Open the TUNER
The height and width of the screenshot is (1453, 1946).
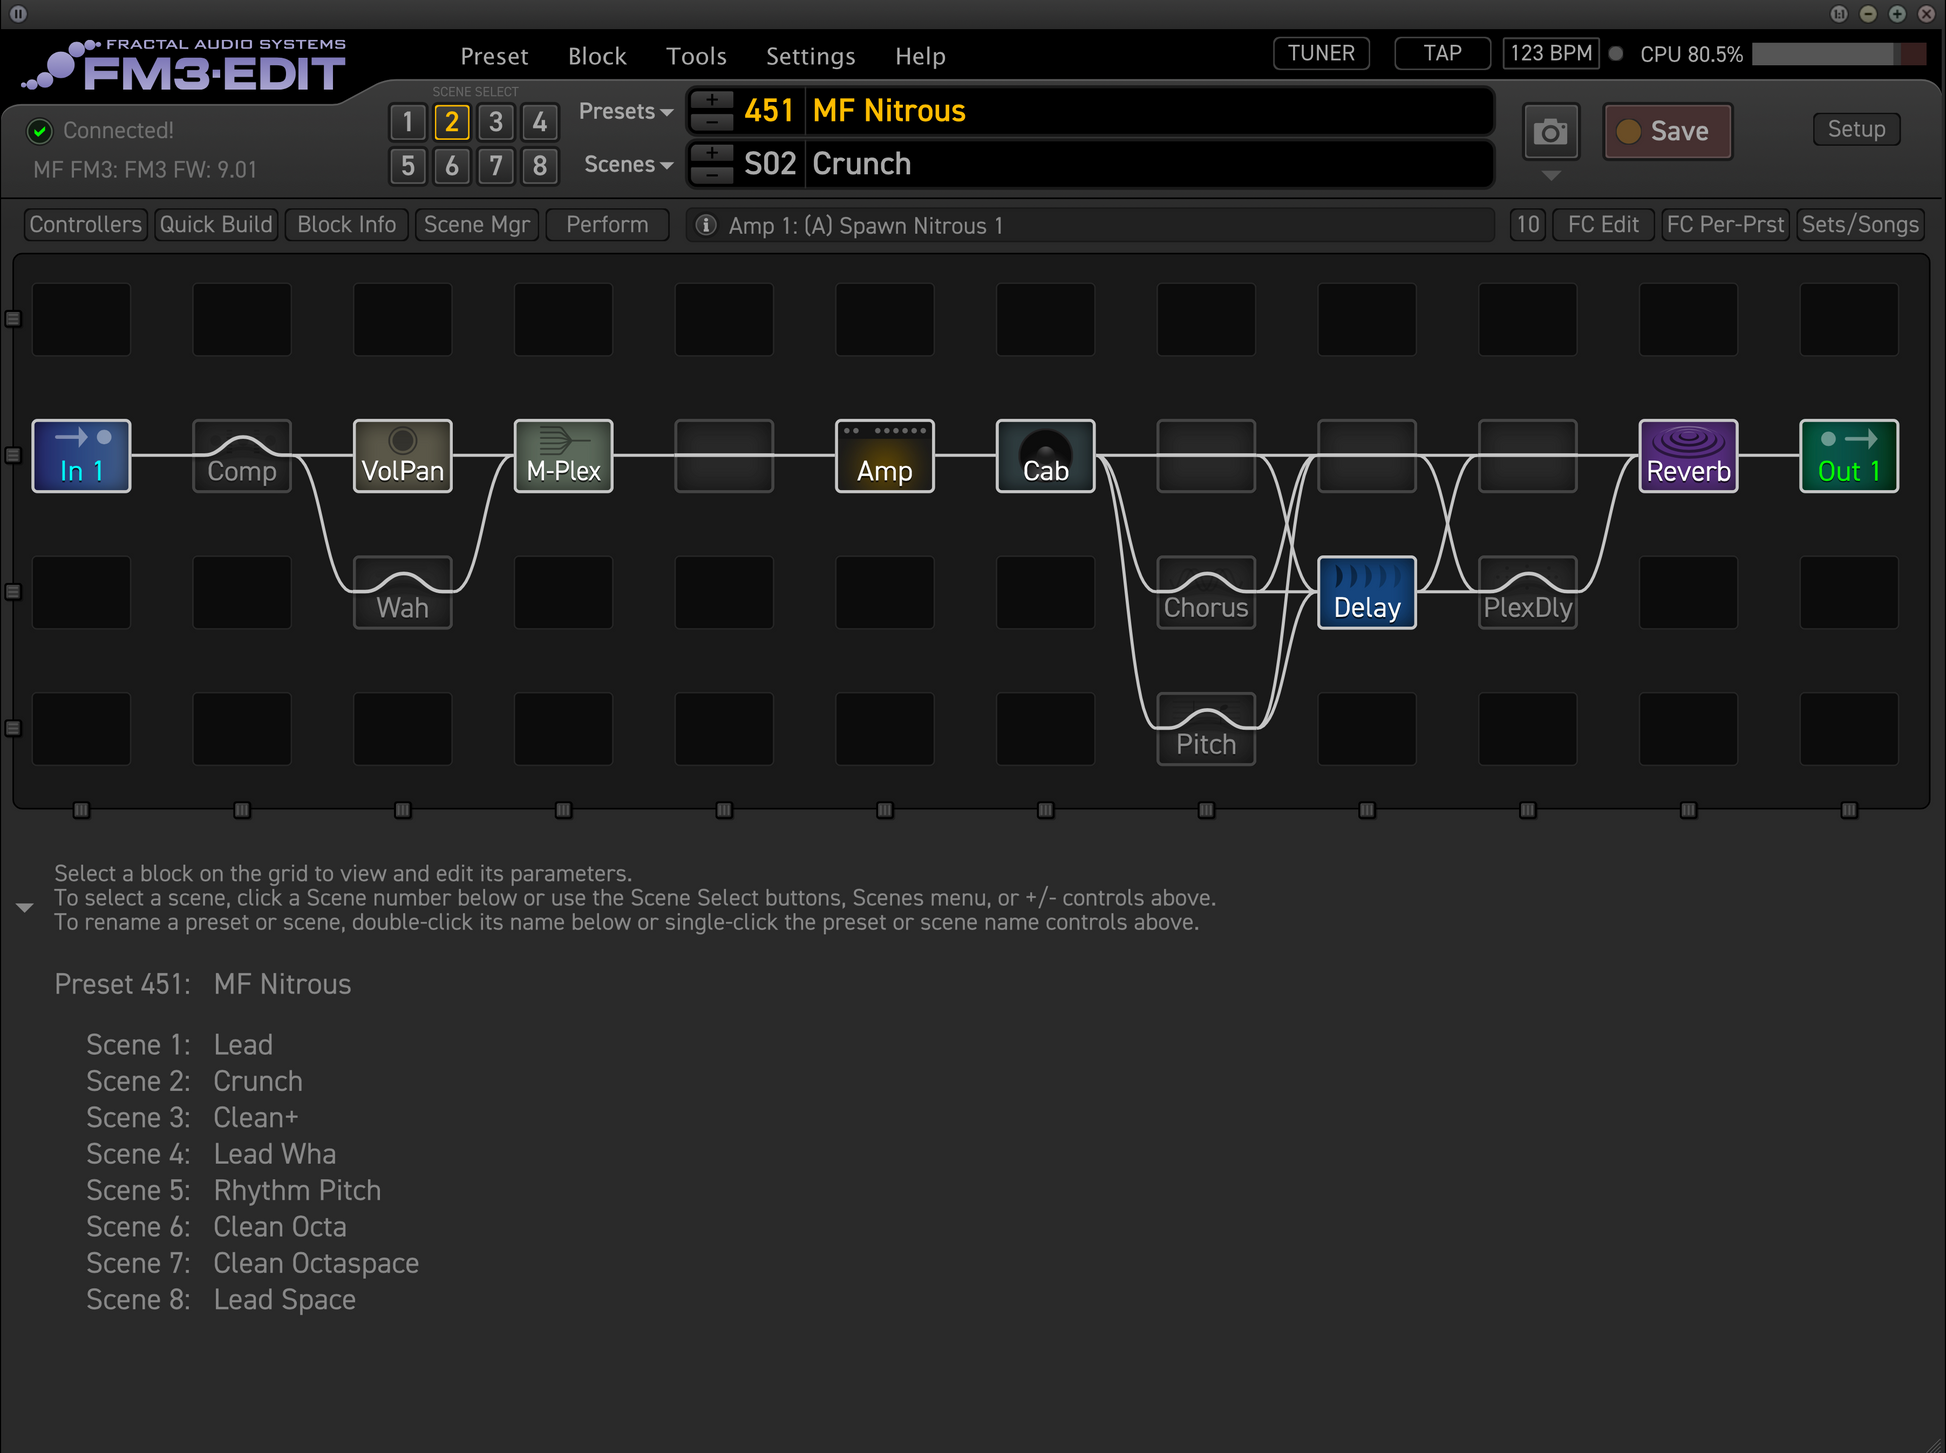pyautogui.click(x=1320, y=53)
